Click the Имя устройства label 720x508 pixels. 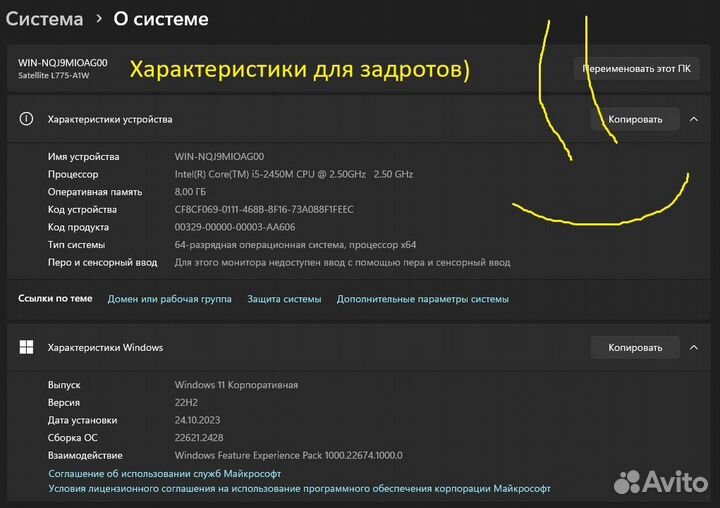click(83, 157)
